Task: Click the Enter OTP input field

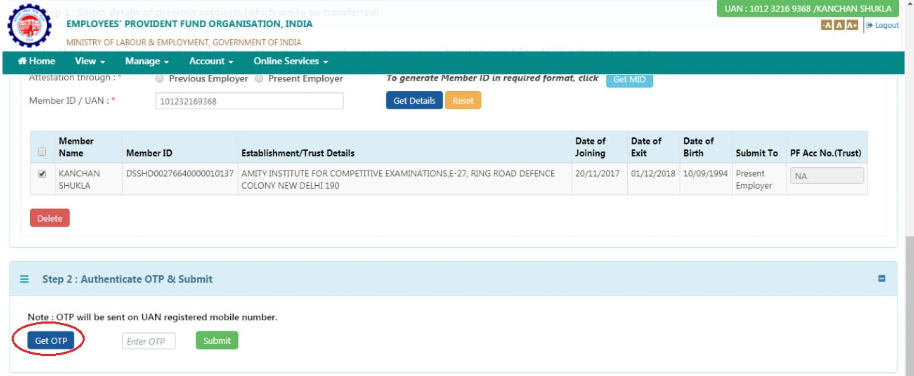Action: click(x=149, y=341)
